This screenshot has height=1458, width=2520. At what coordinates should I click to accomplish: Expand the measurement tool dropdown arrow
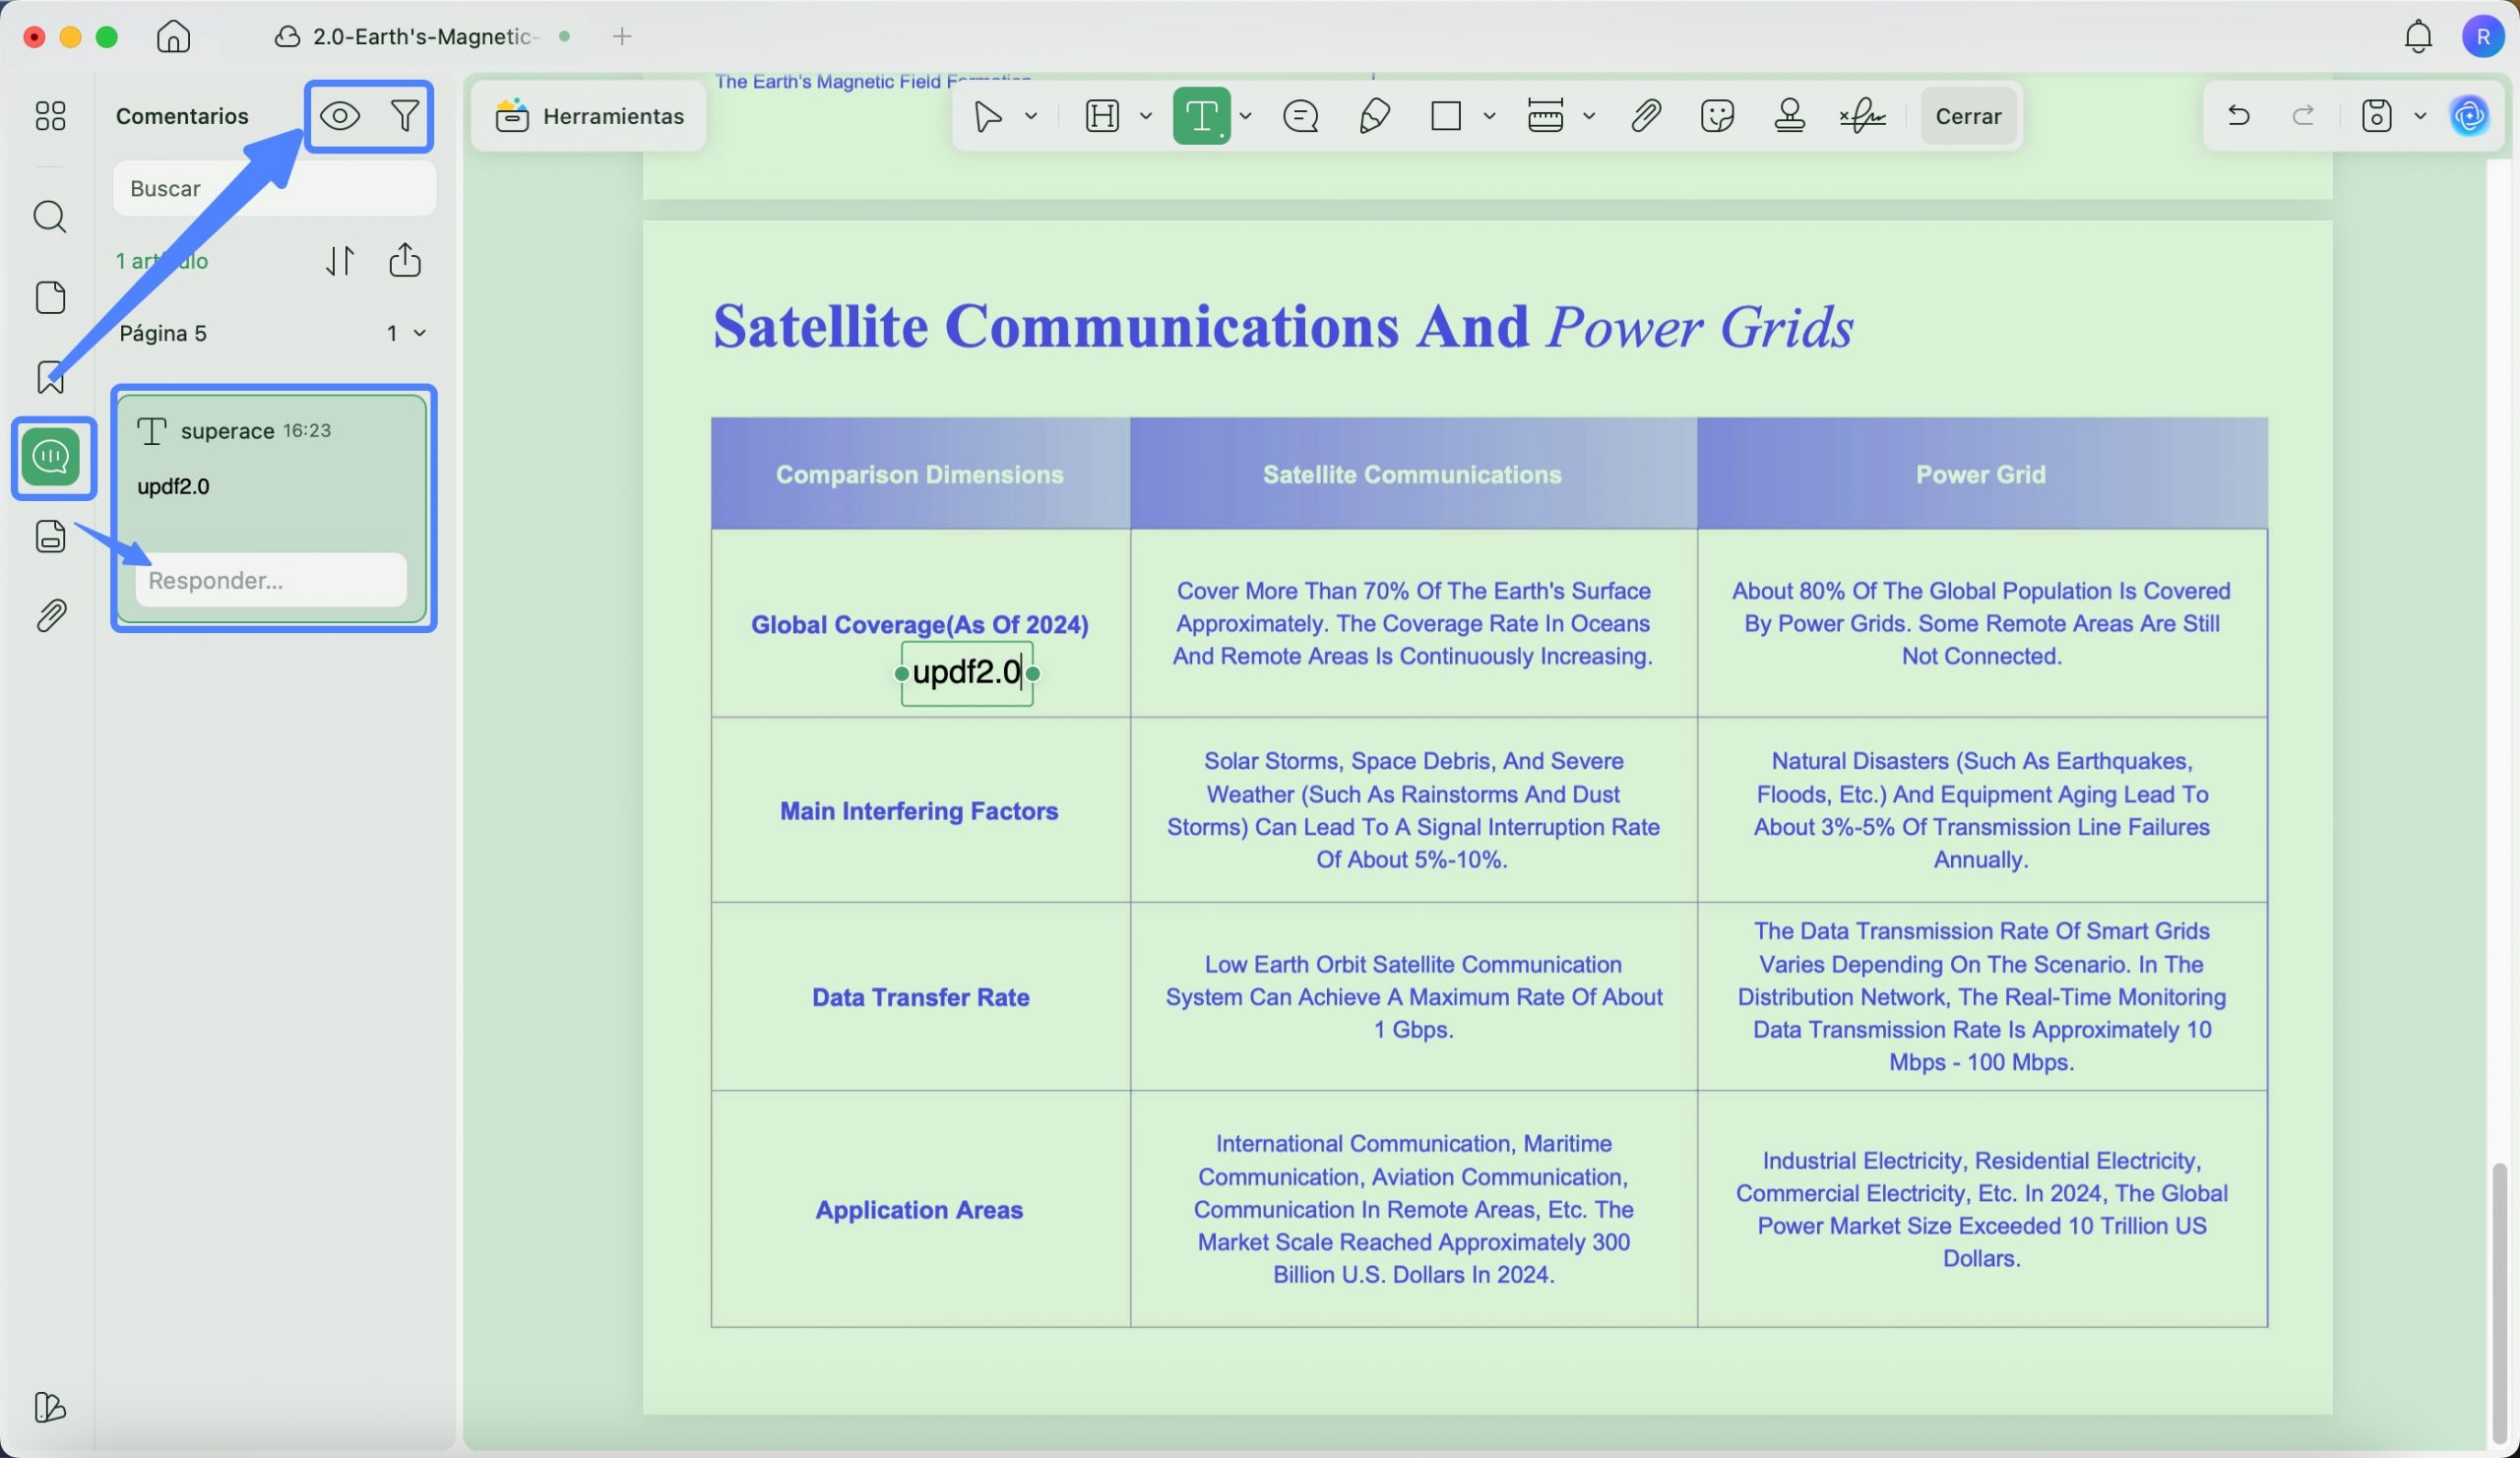(x=1589, y=117)
